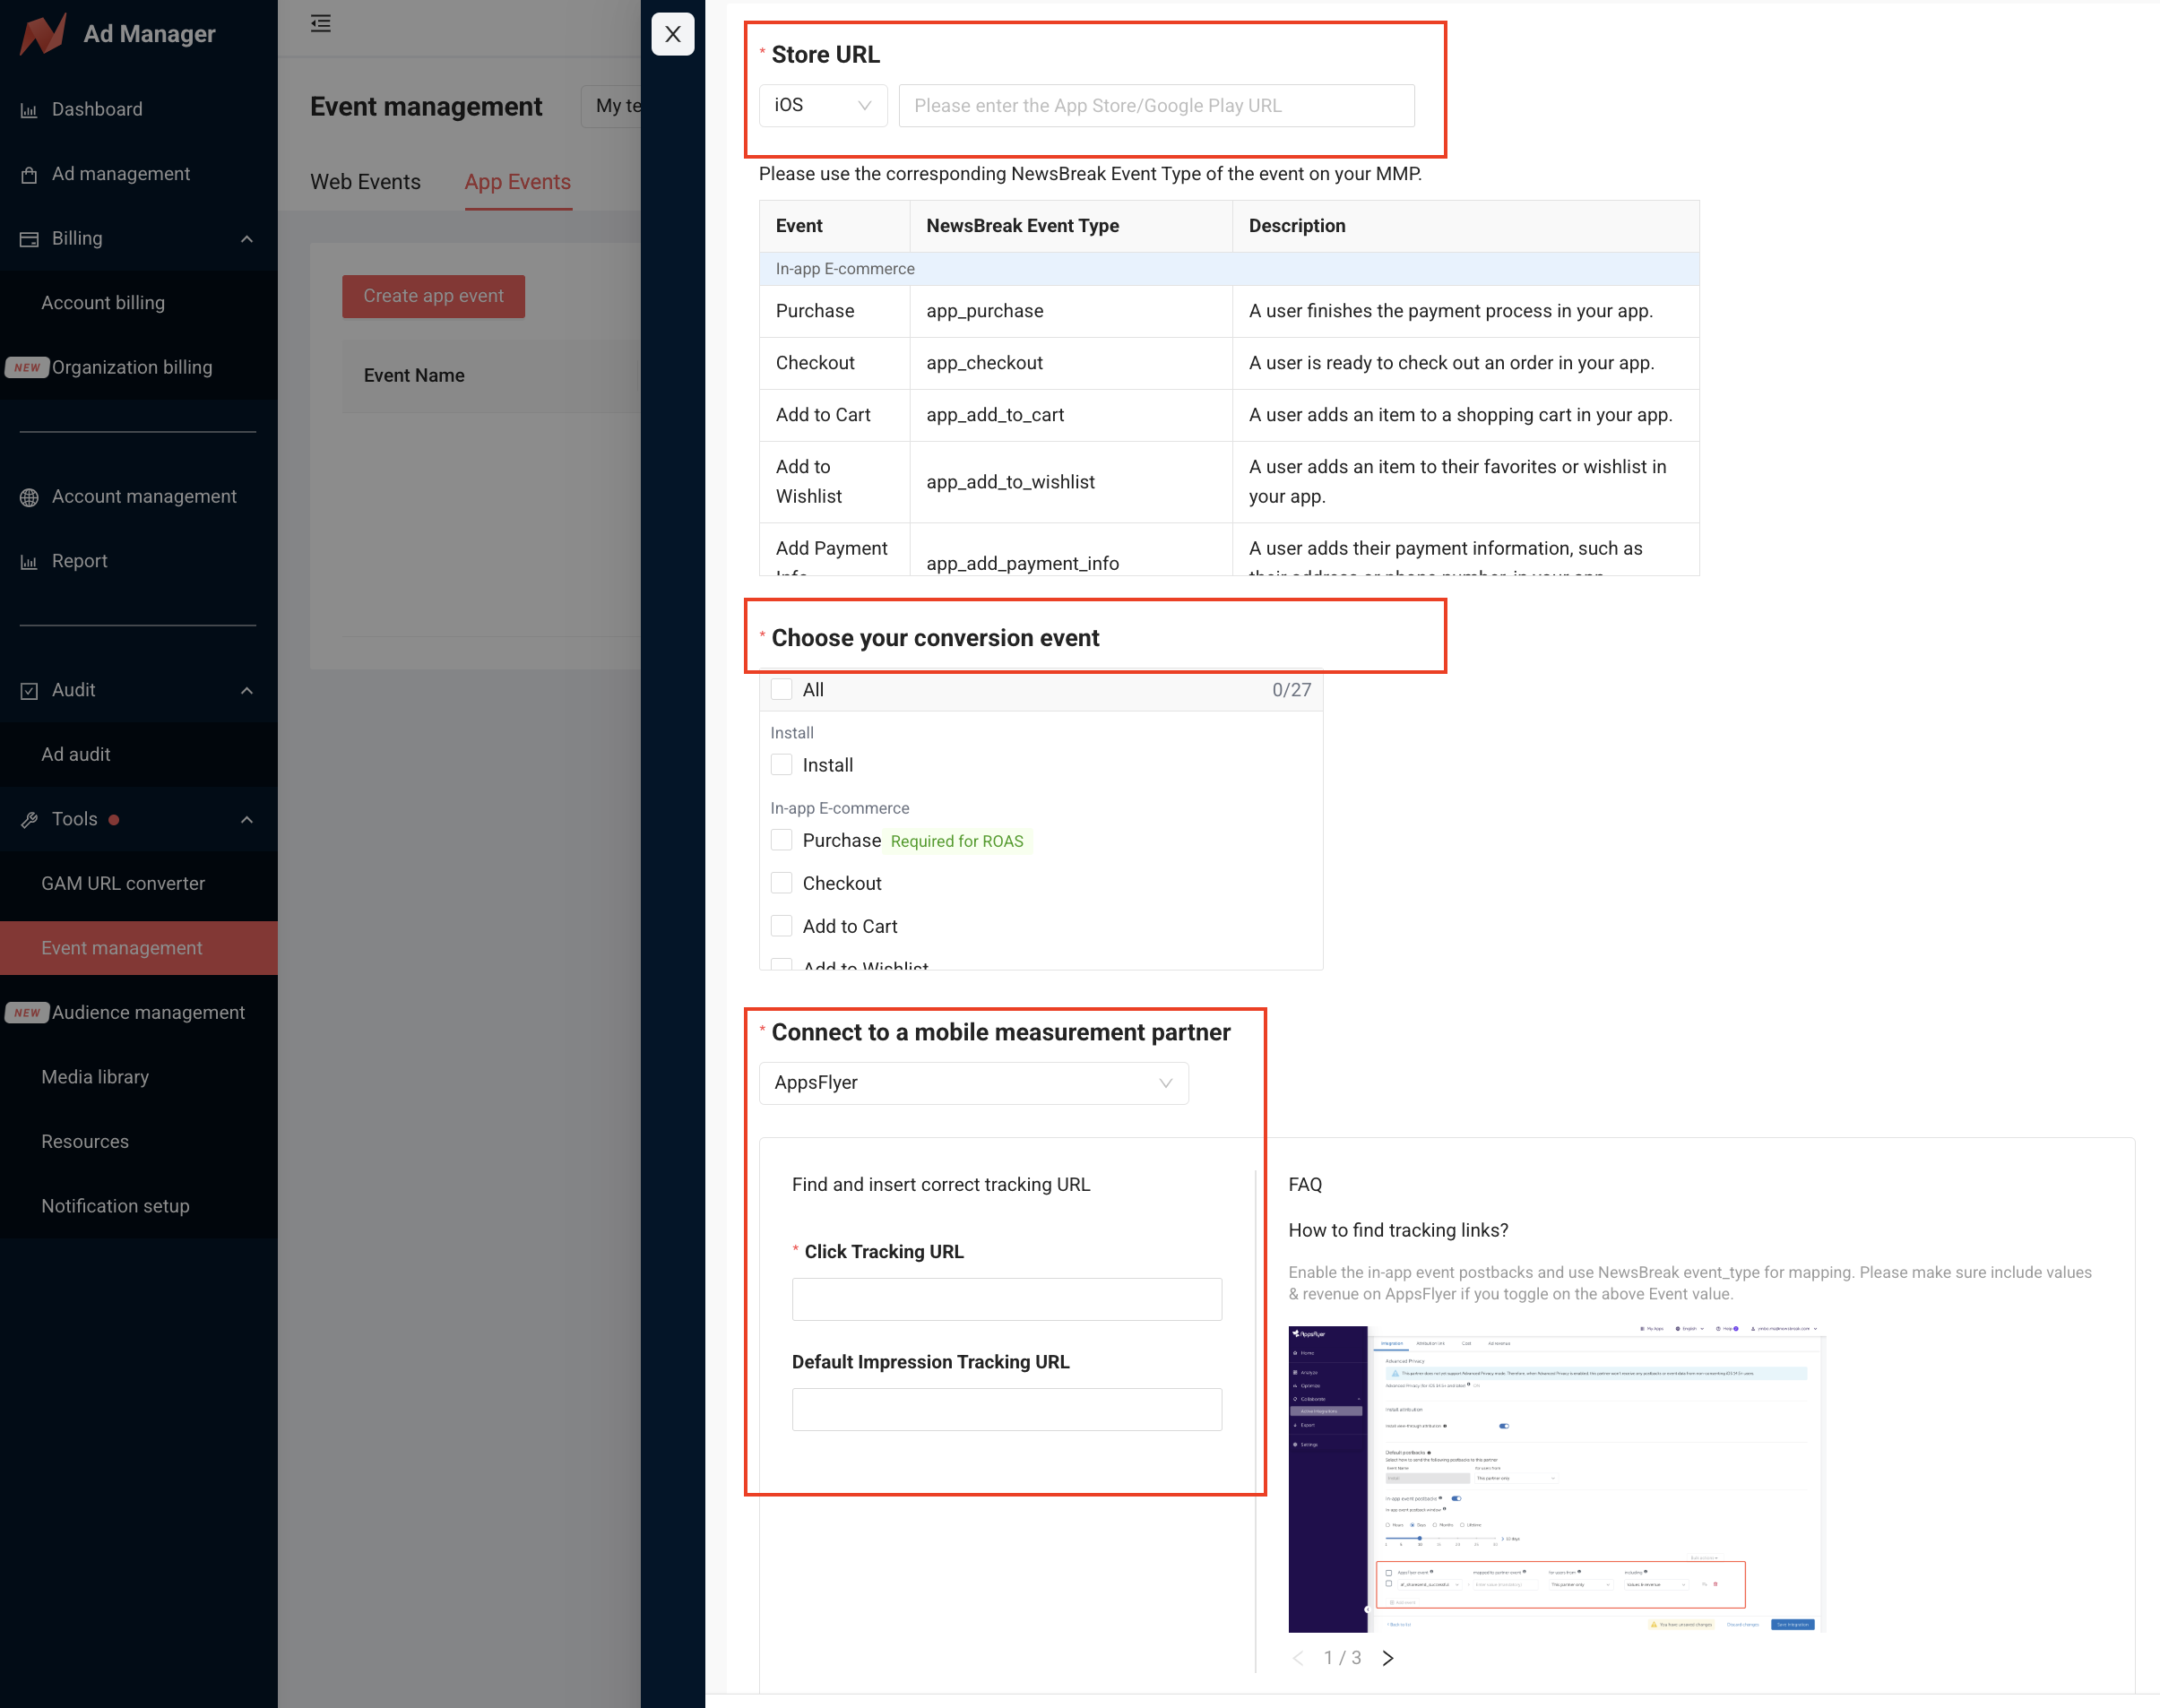The image size is (2160, 1708).
Task: Click the Ad management bag icon
Action: [x=29, y=175]
